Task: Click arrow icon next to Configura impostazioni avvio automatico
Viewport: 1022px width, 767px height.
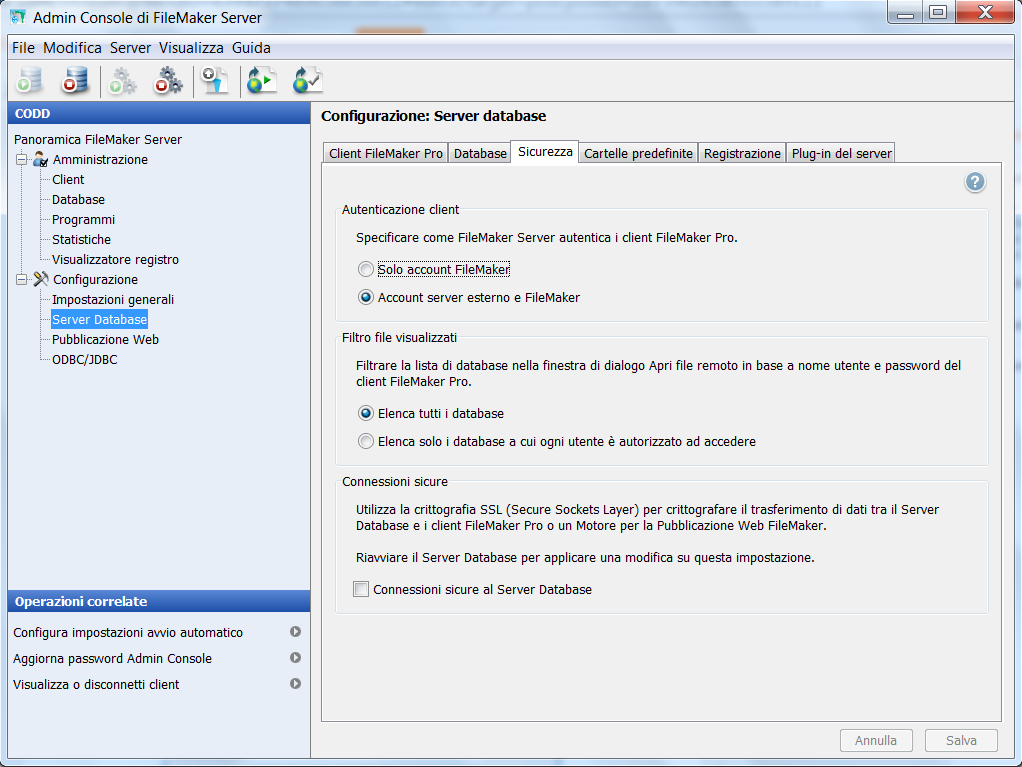Action: (x=295, y=631)
